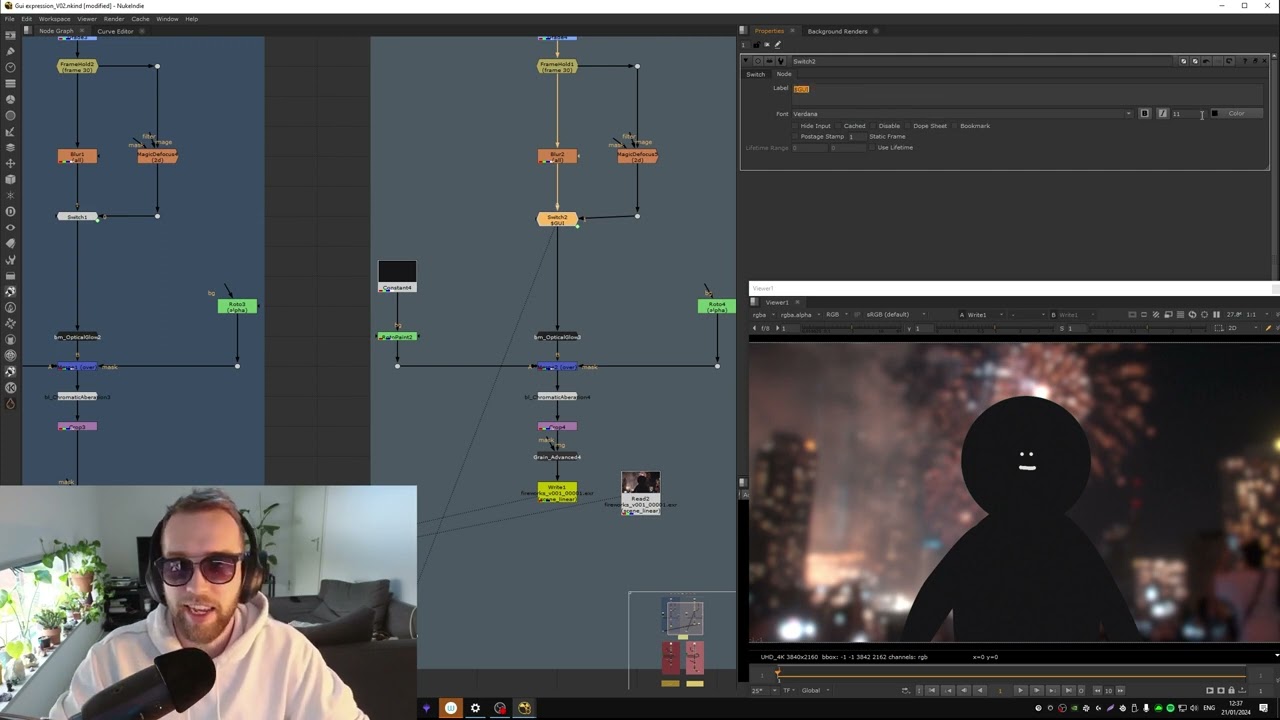This screenshot has width=1280, height=720.
Task: Toggle the Disable checkbox
Action: point(874,126)
